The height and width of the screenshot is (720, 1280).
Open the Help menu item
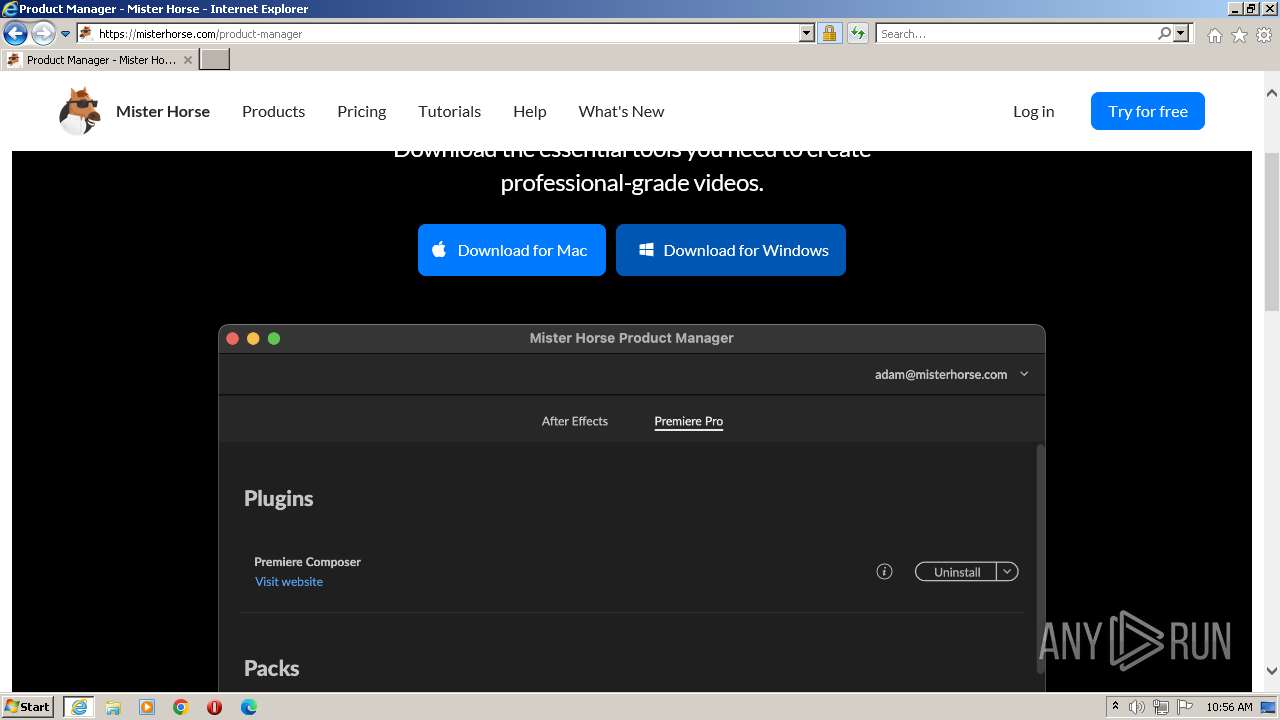(x=529, y=111)
